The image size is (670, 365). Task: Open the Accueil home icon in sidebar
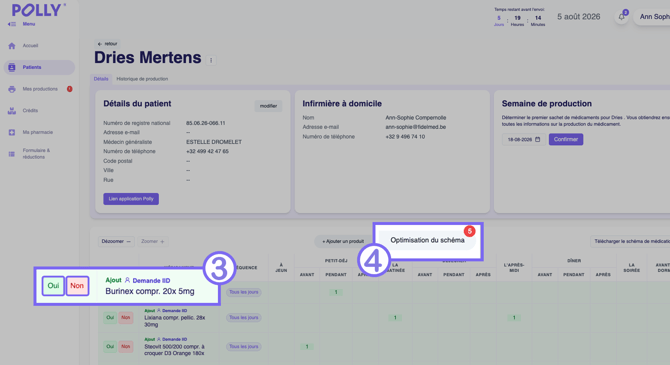12,46
